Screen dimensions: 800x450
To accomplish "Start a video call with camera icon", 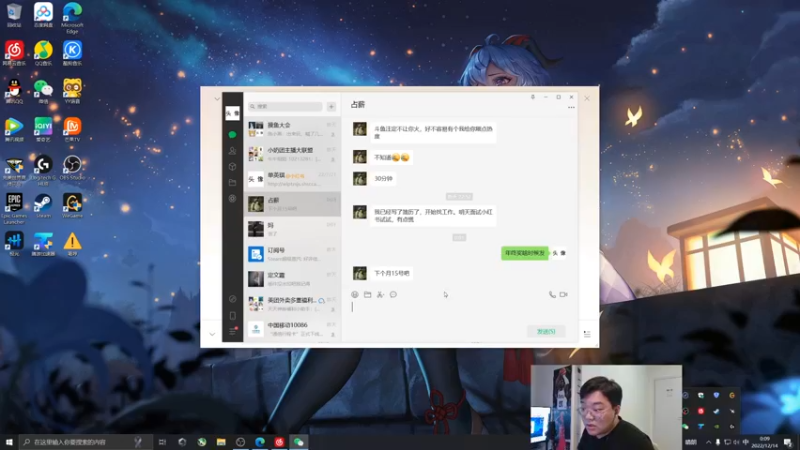I will click(x=564, y=294).
